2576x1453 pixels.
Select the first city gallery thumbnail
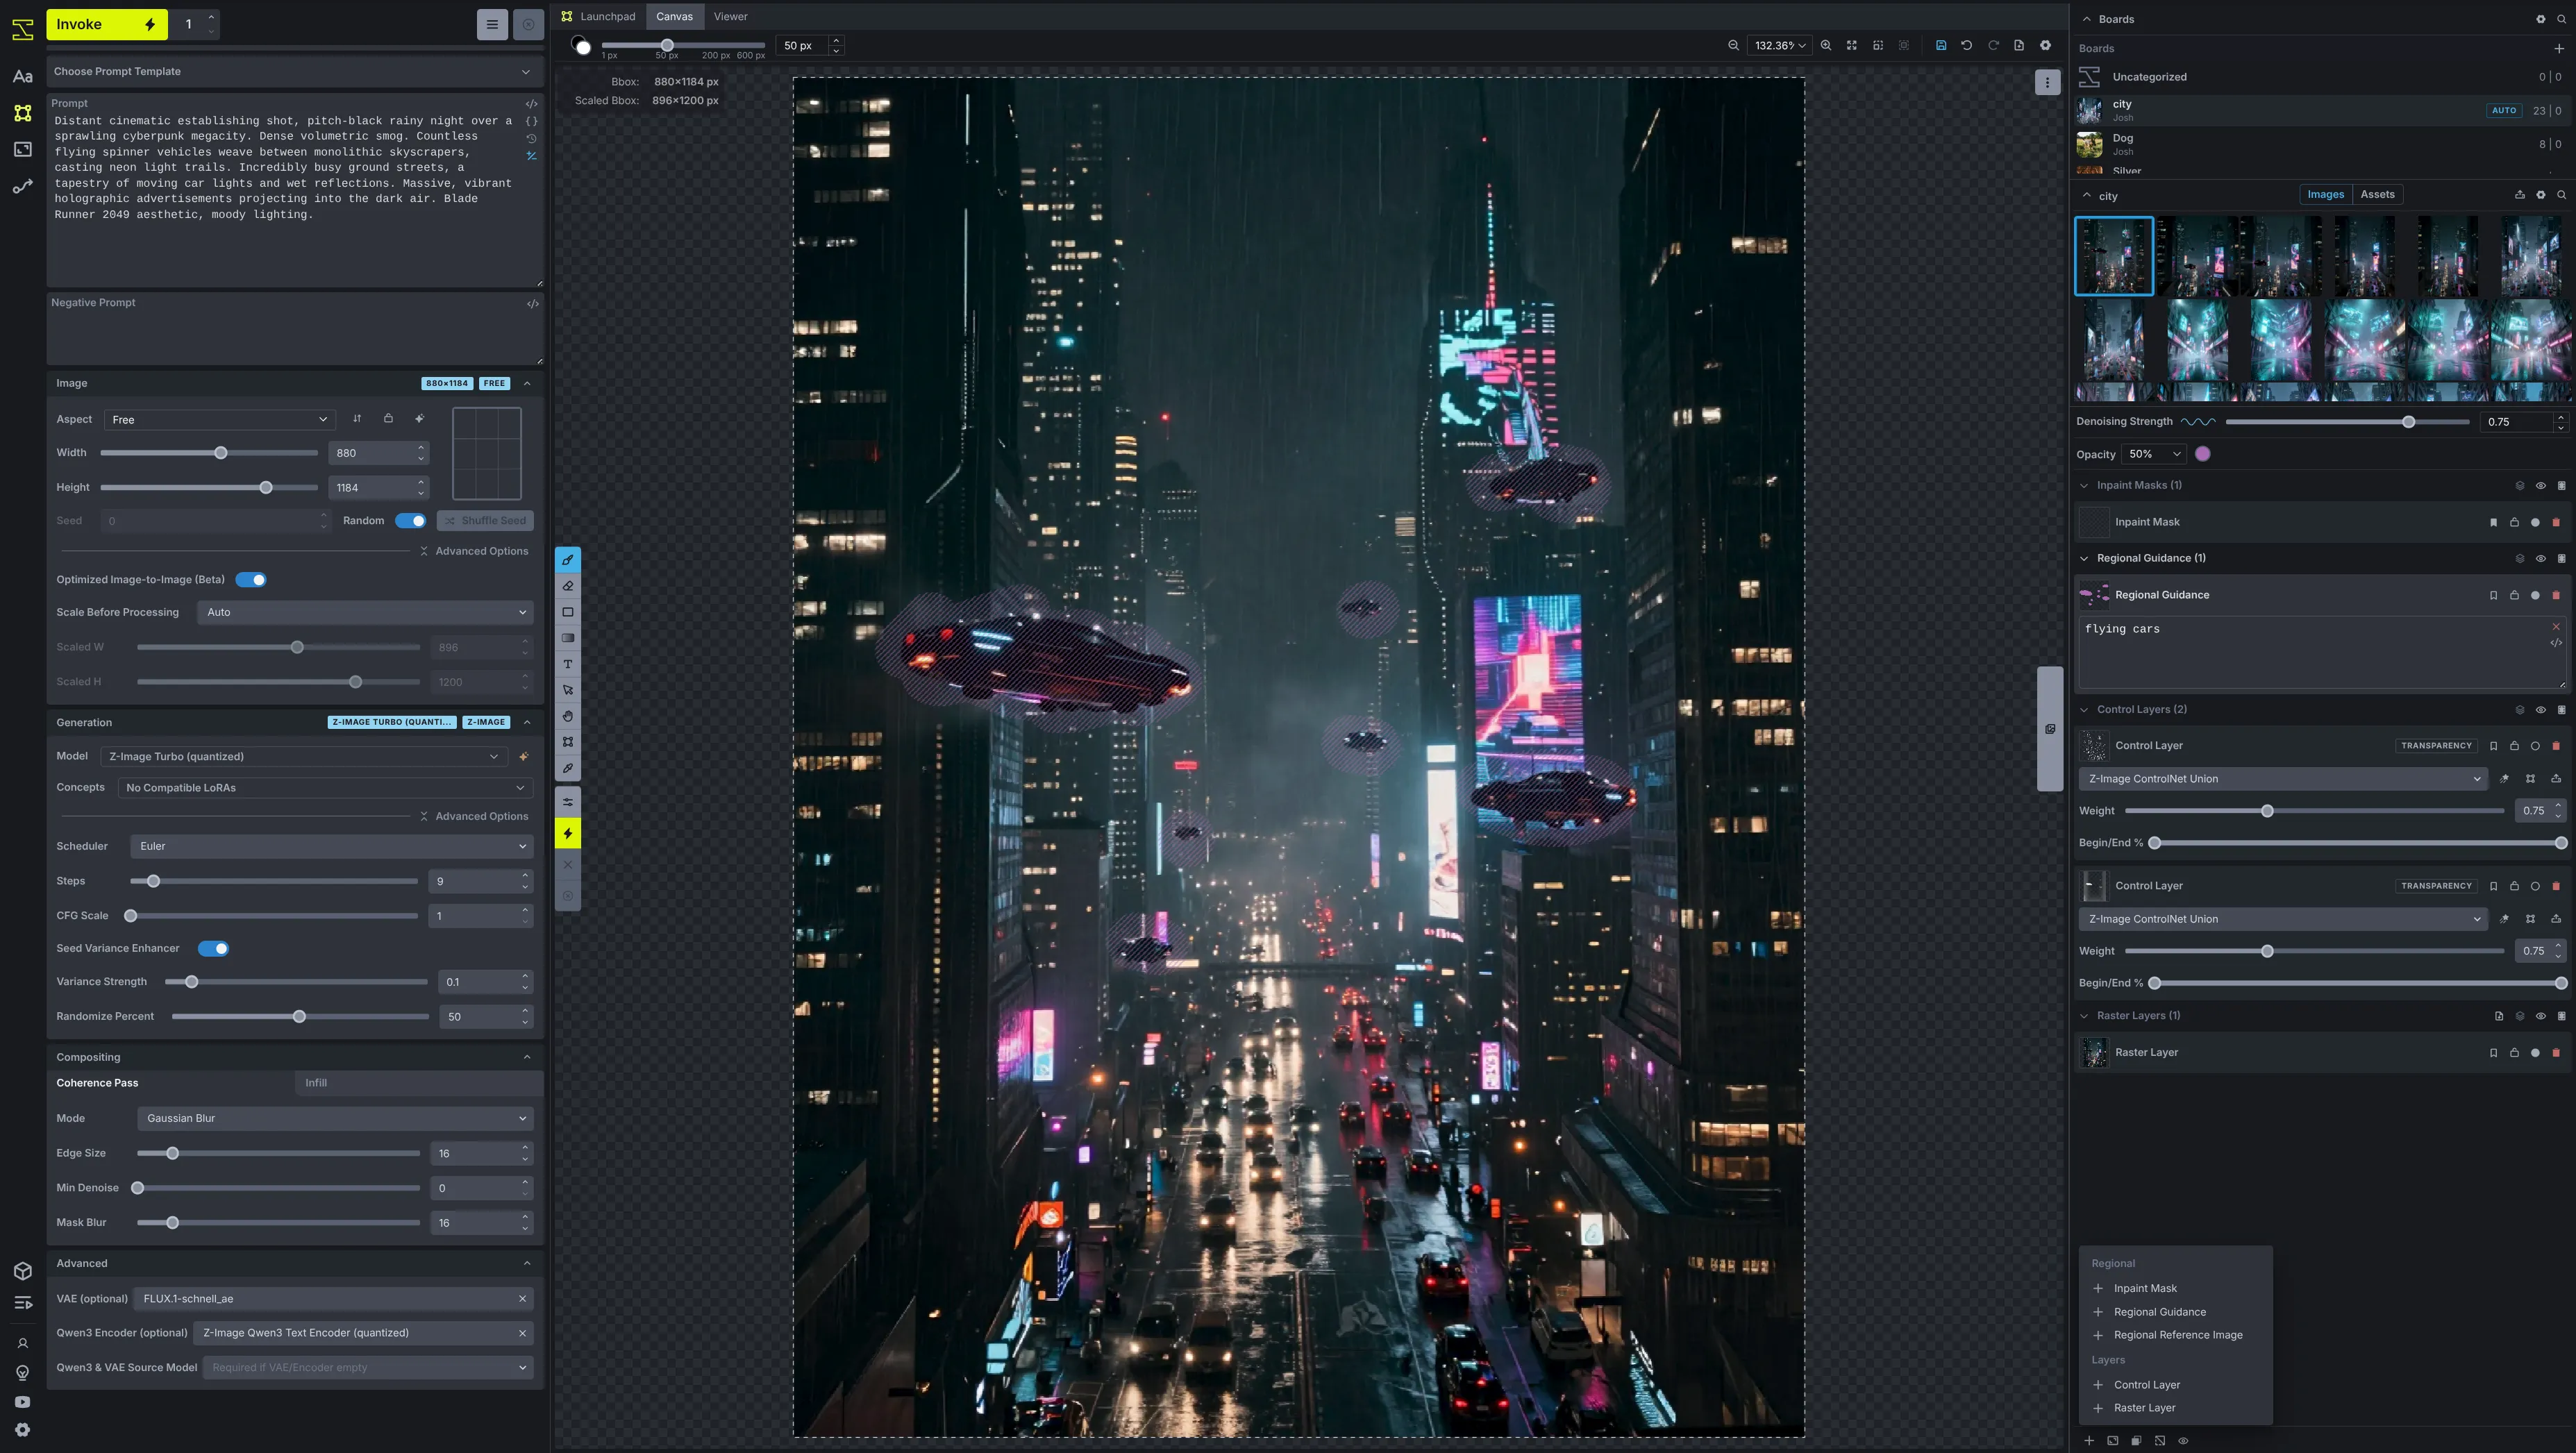point(2114,256)
